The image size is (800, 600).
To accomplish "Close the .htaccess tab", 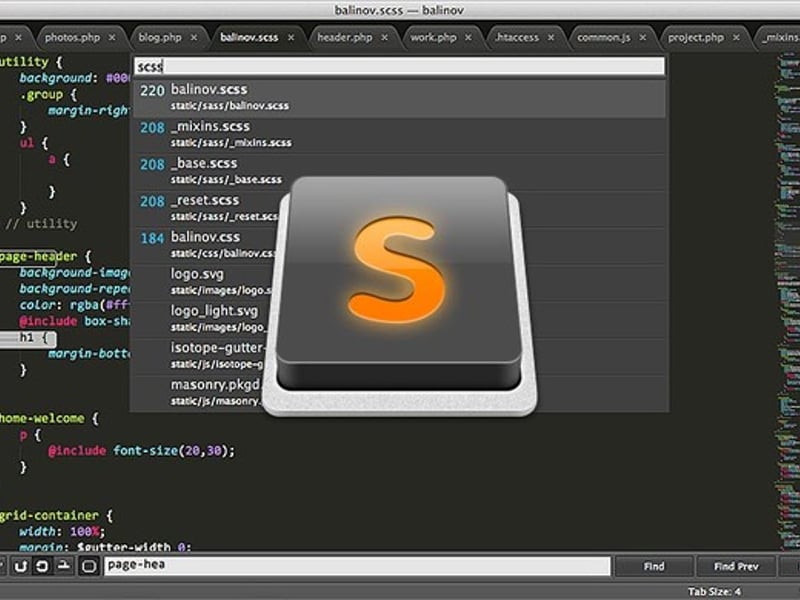I will [x=551, y=38].
